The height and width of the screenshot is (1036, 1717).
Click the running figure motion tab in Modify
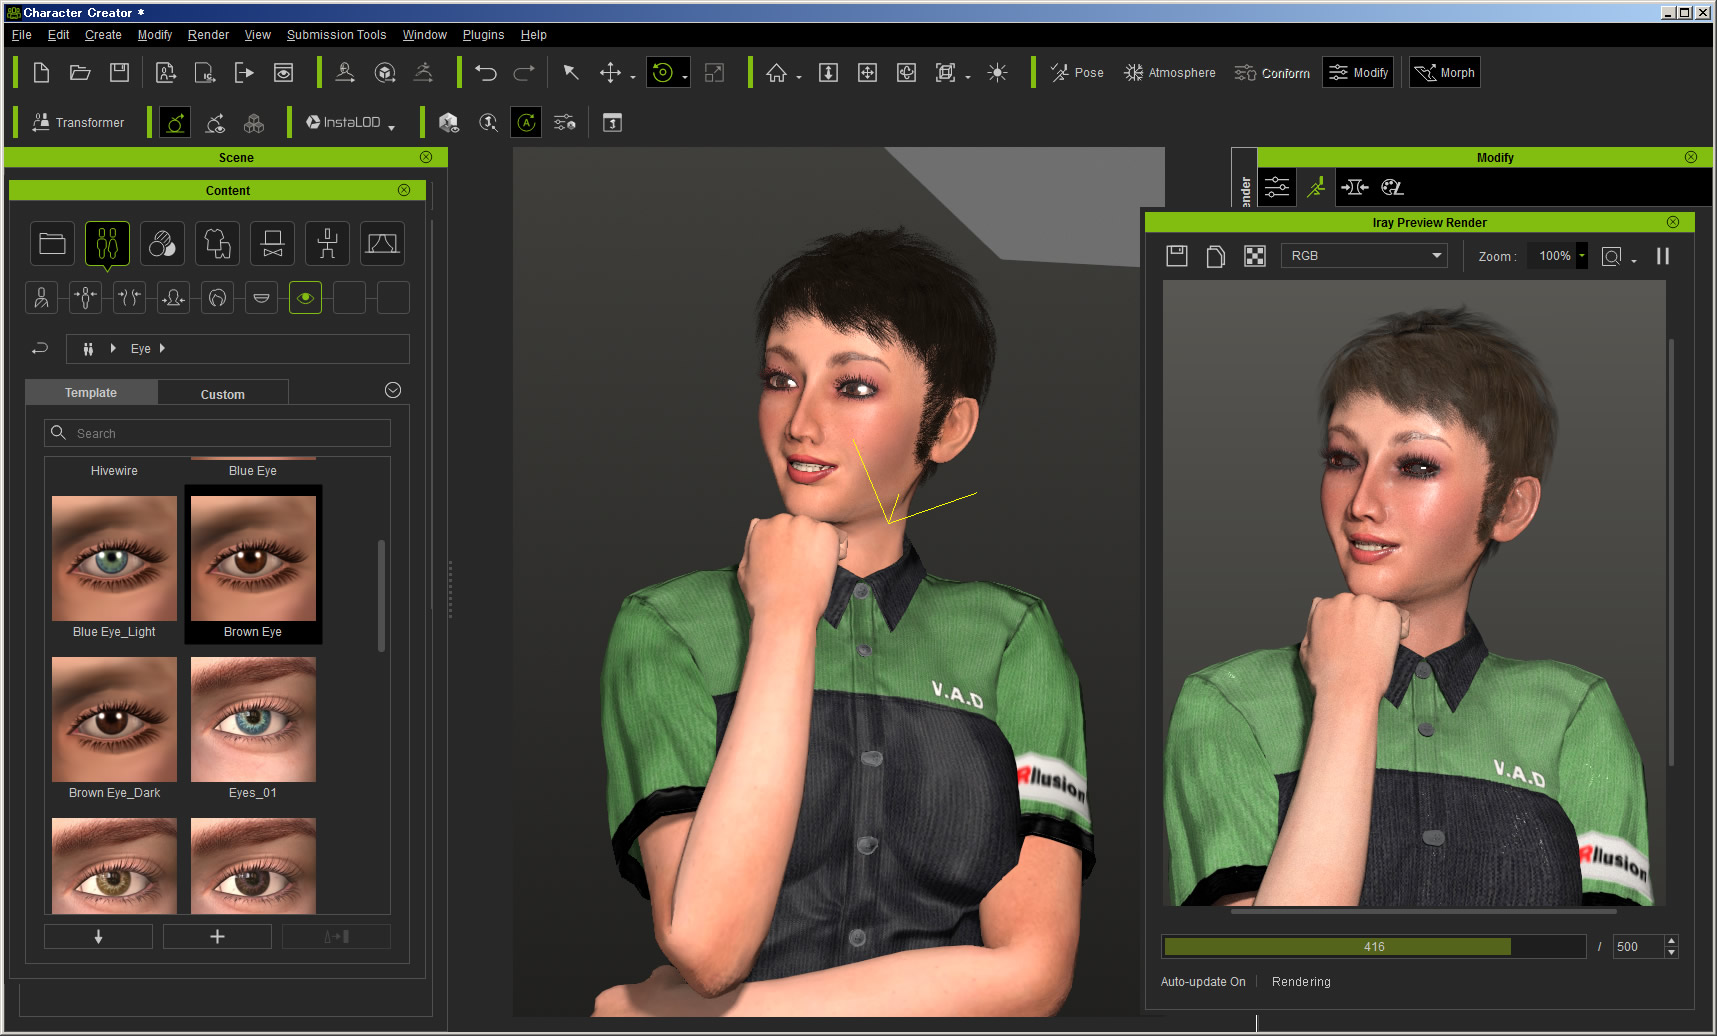point(1316,187)
